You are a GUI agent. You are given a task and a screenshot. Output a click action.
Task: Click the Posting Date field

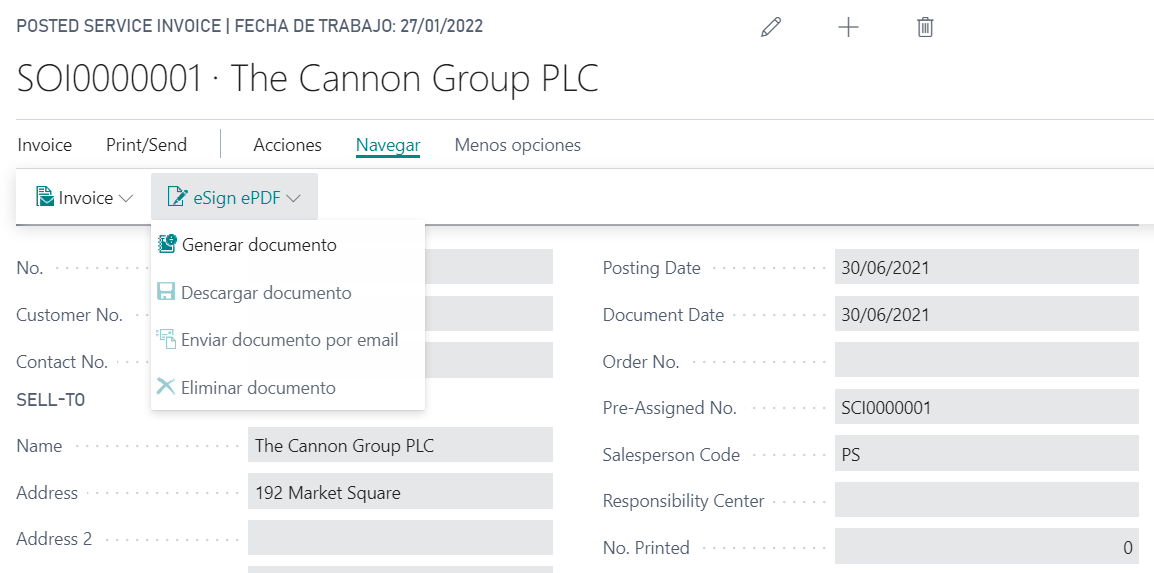985,268
